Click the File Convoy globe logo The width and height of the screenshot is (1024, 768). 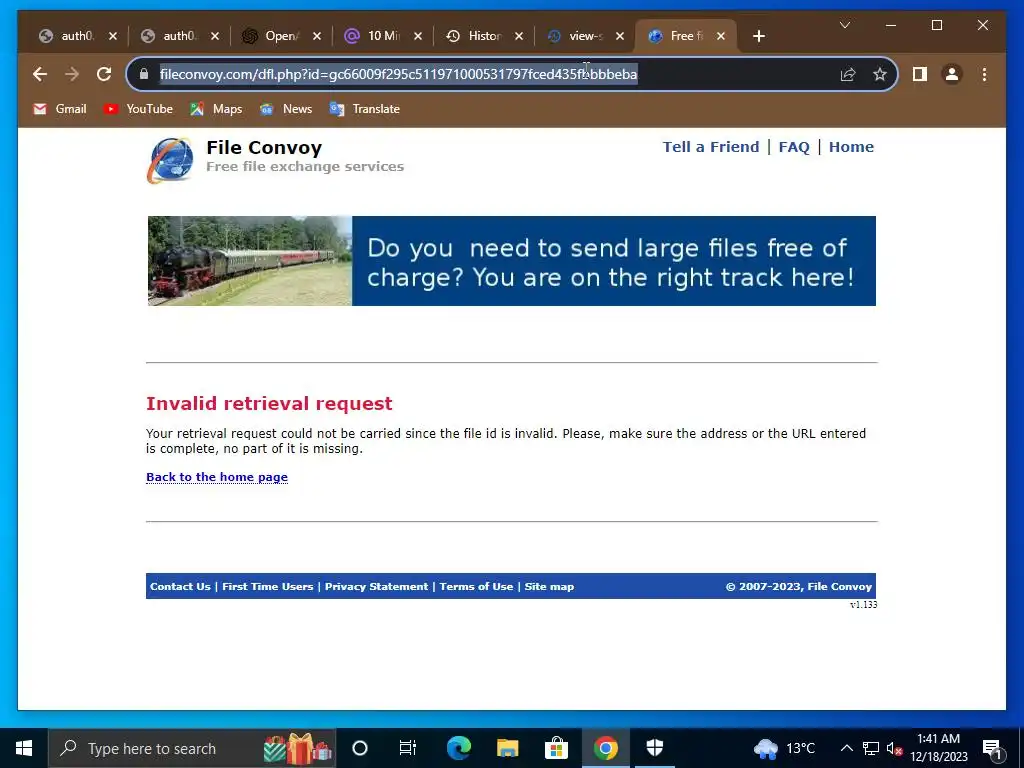pyautogui.click(x=170, y=160)
